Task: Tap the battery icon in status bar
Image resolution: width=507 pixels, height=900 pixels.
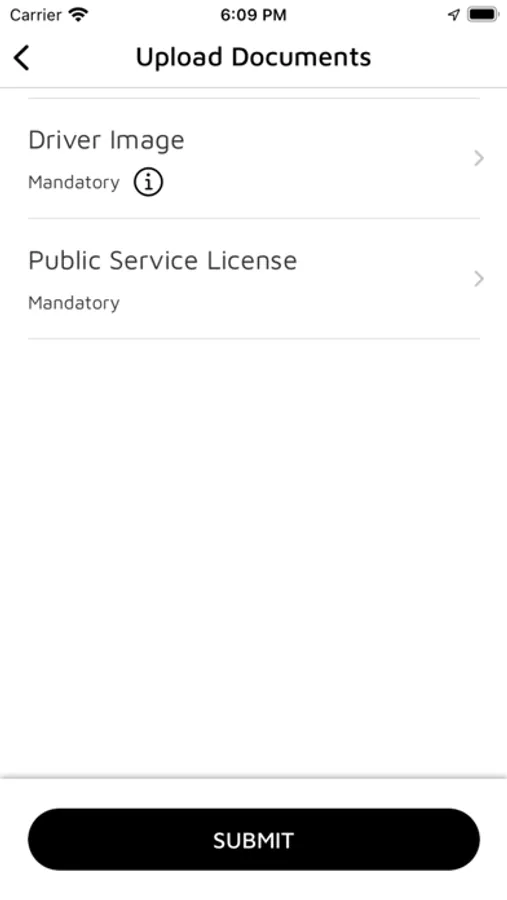Action: tap(482, 15)
